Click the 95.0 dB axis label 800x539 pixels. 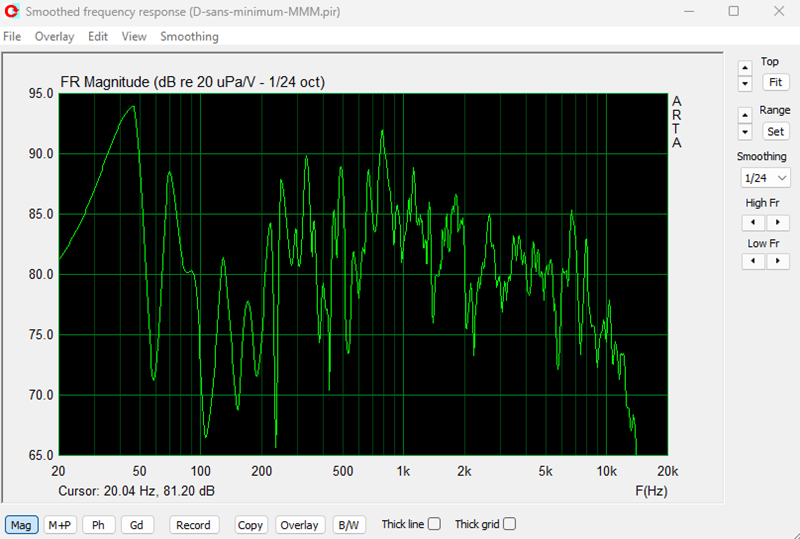click(41, 94)
